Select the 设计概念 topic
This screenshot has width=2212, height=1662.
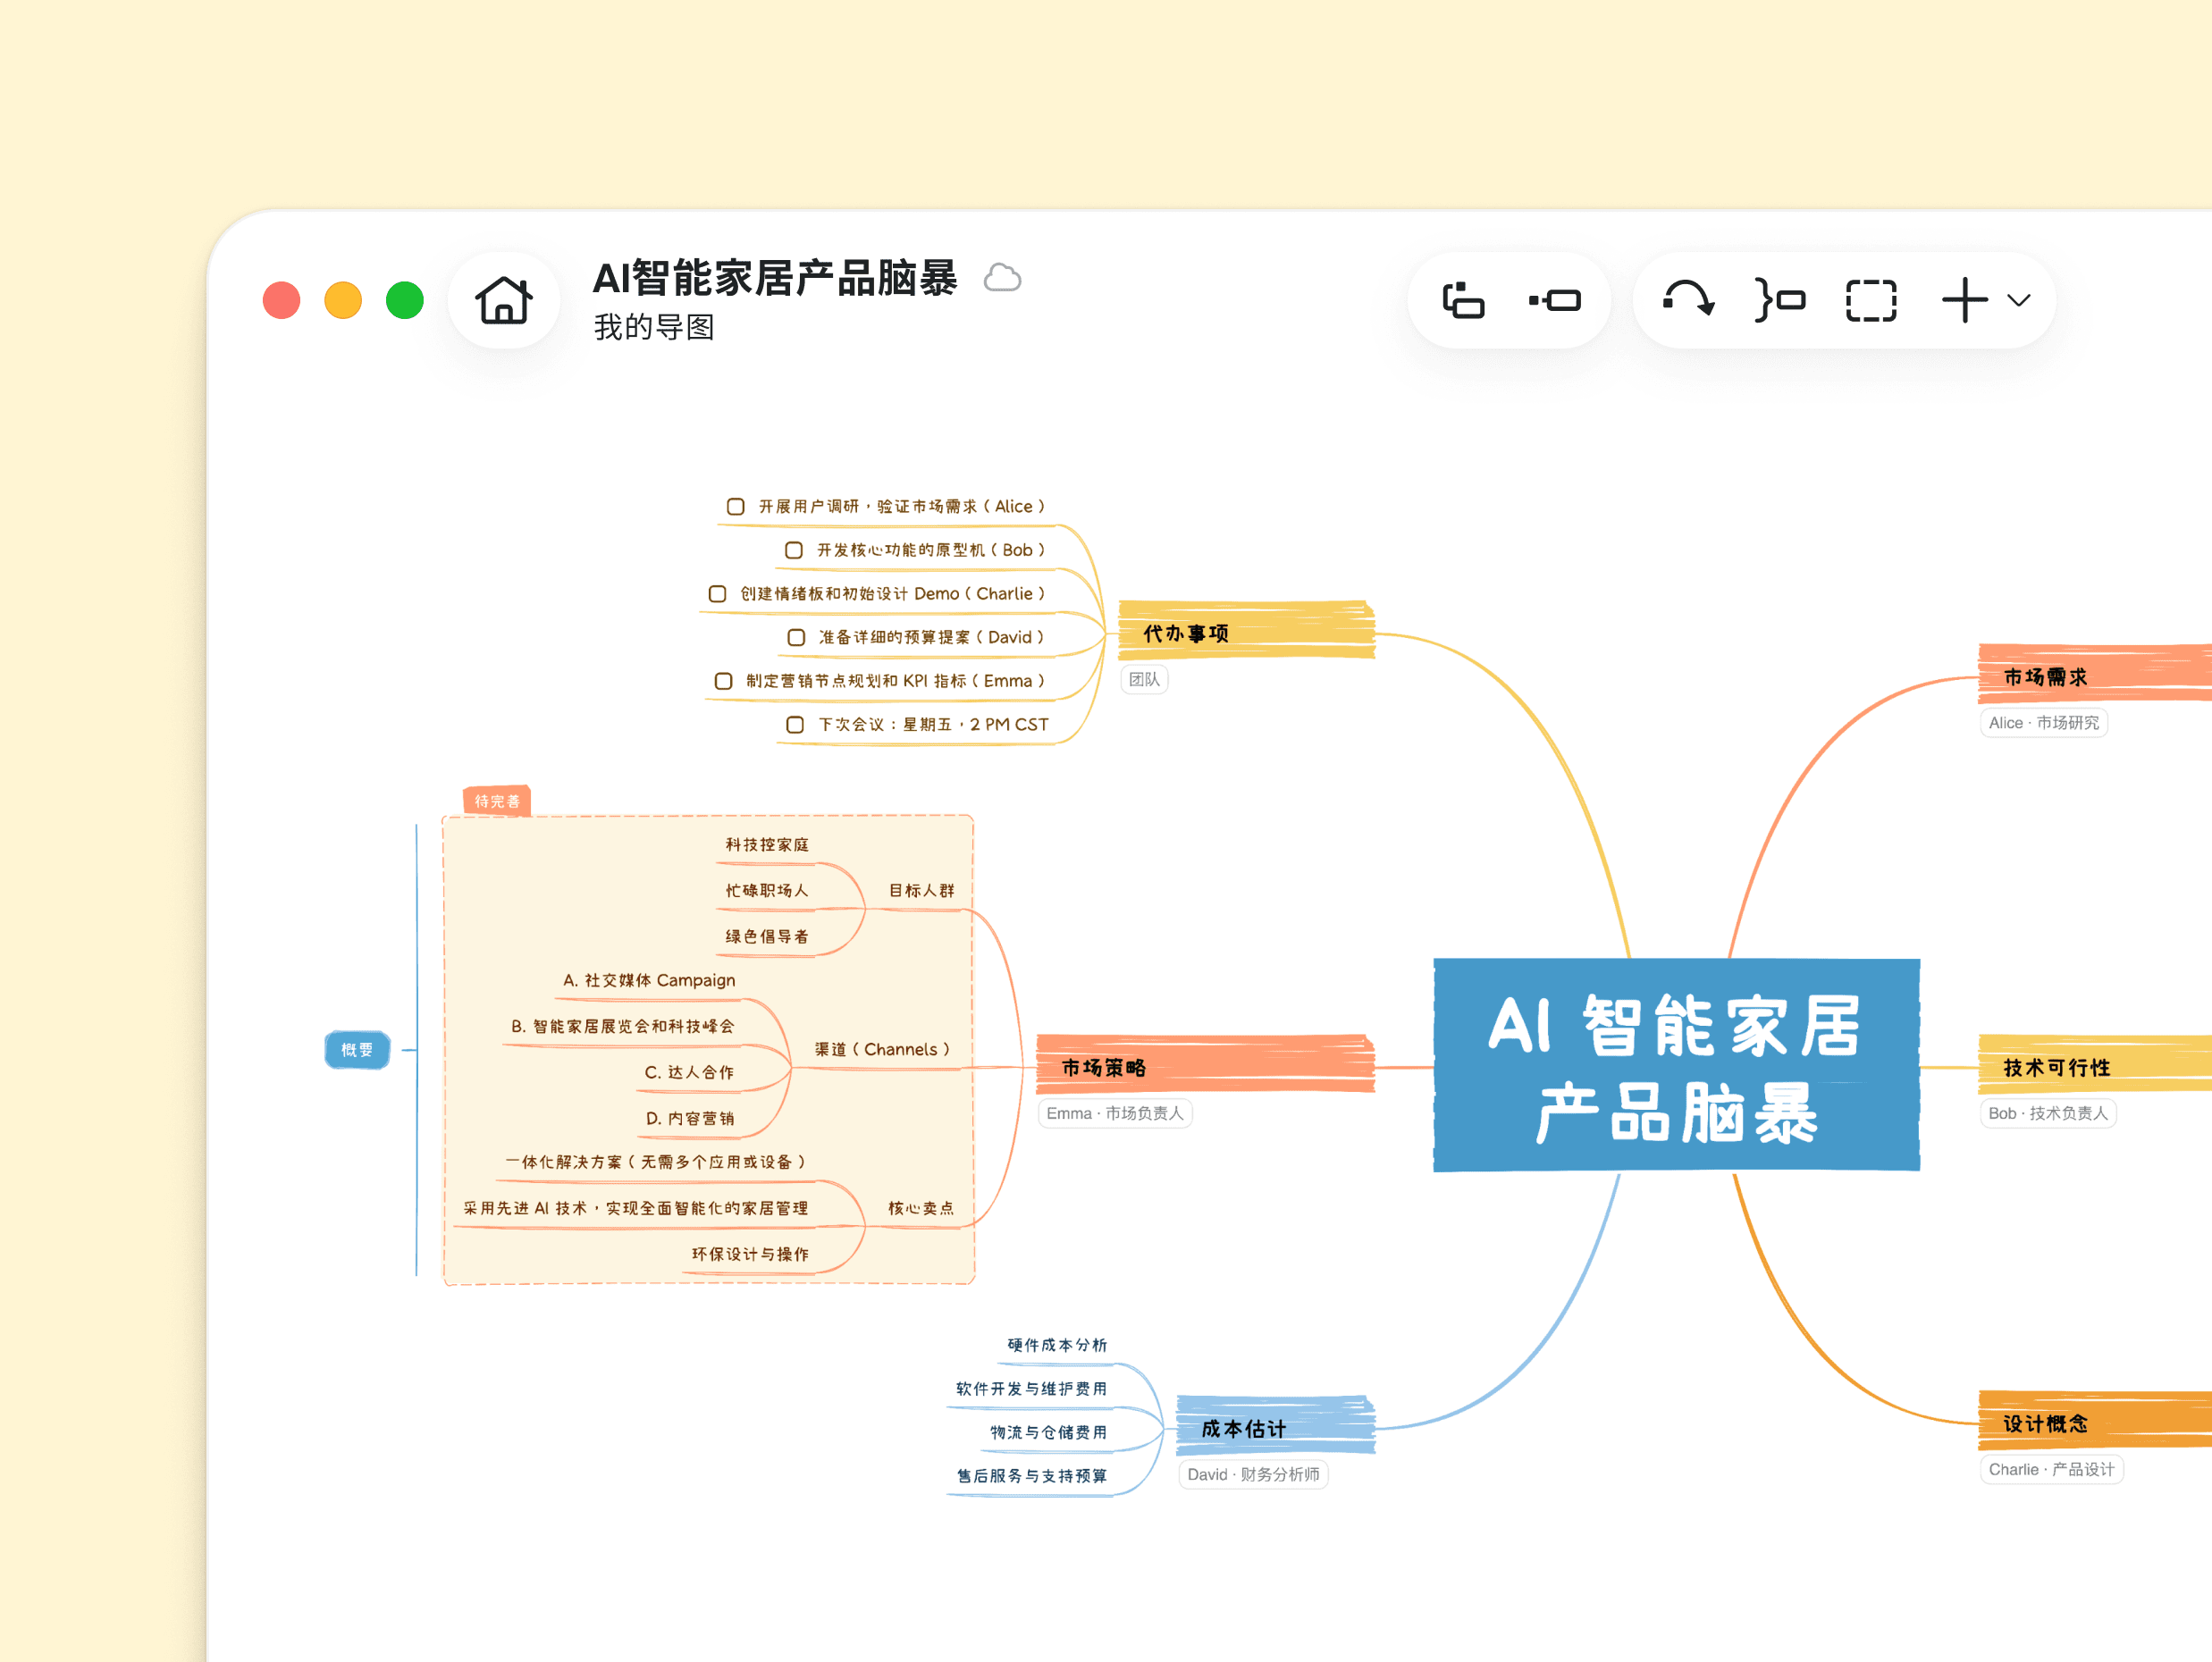[2095, 1422]
